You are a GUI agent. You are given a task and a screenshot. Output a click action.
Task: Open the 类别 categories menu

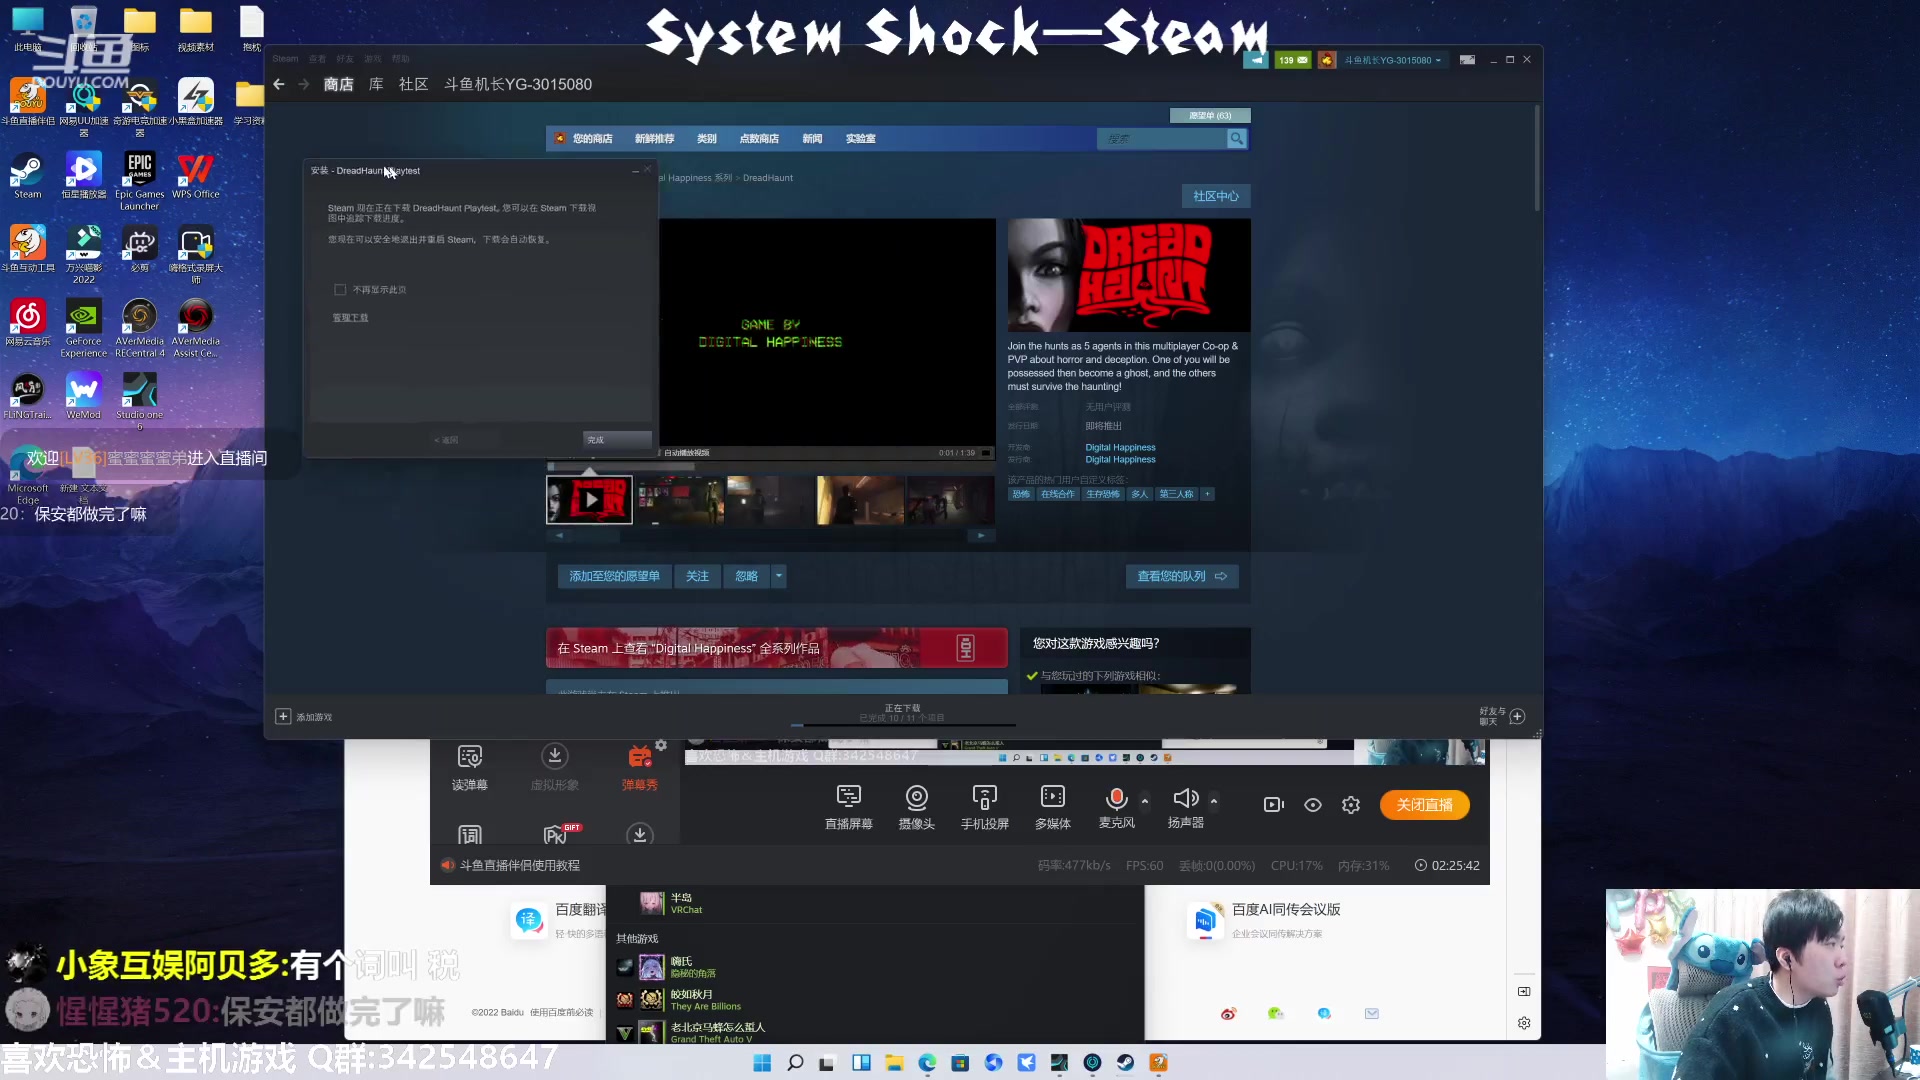pos(707,139)
